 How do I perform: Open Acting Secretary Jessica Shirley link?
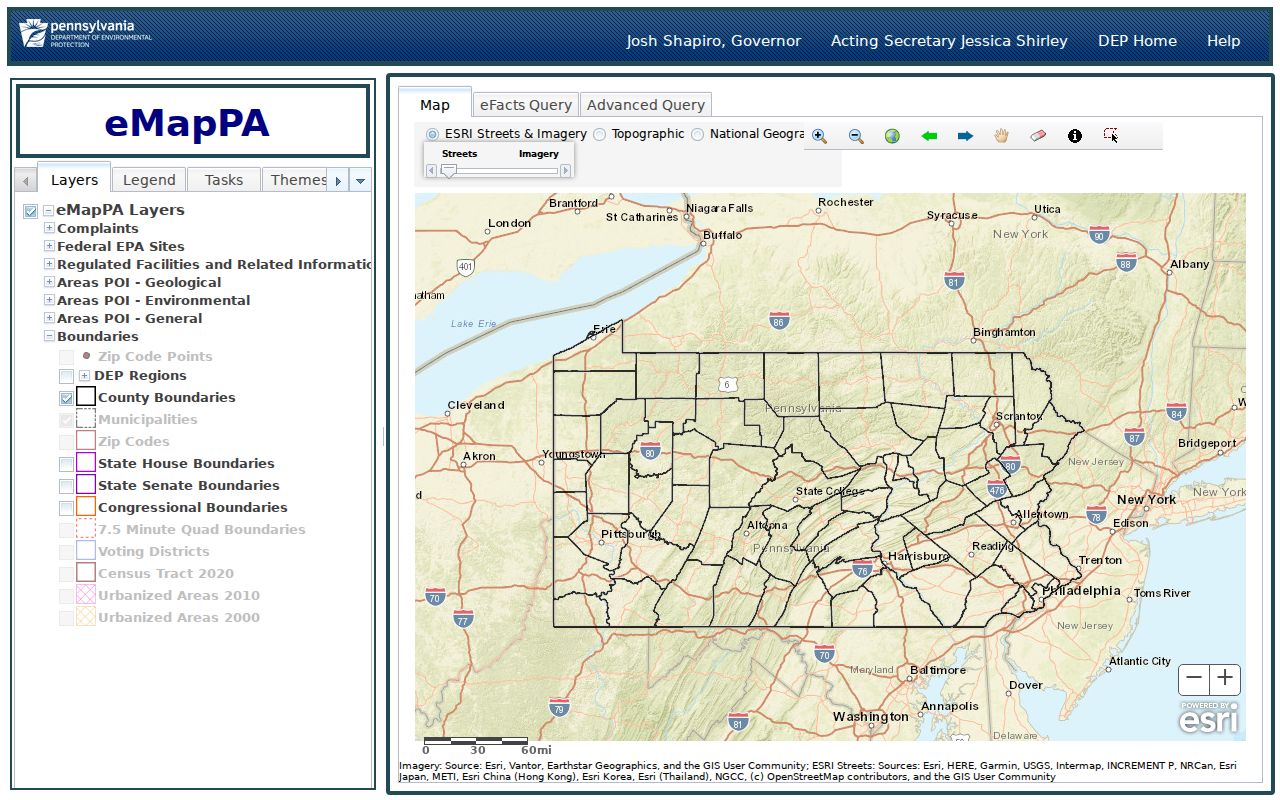[x=949, y=41]
